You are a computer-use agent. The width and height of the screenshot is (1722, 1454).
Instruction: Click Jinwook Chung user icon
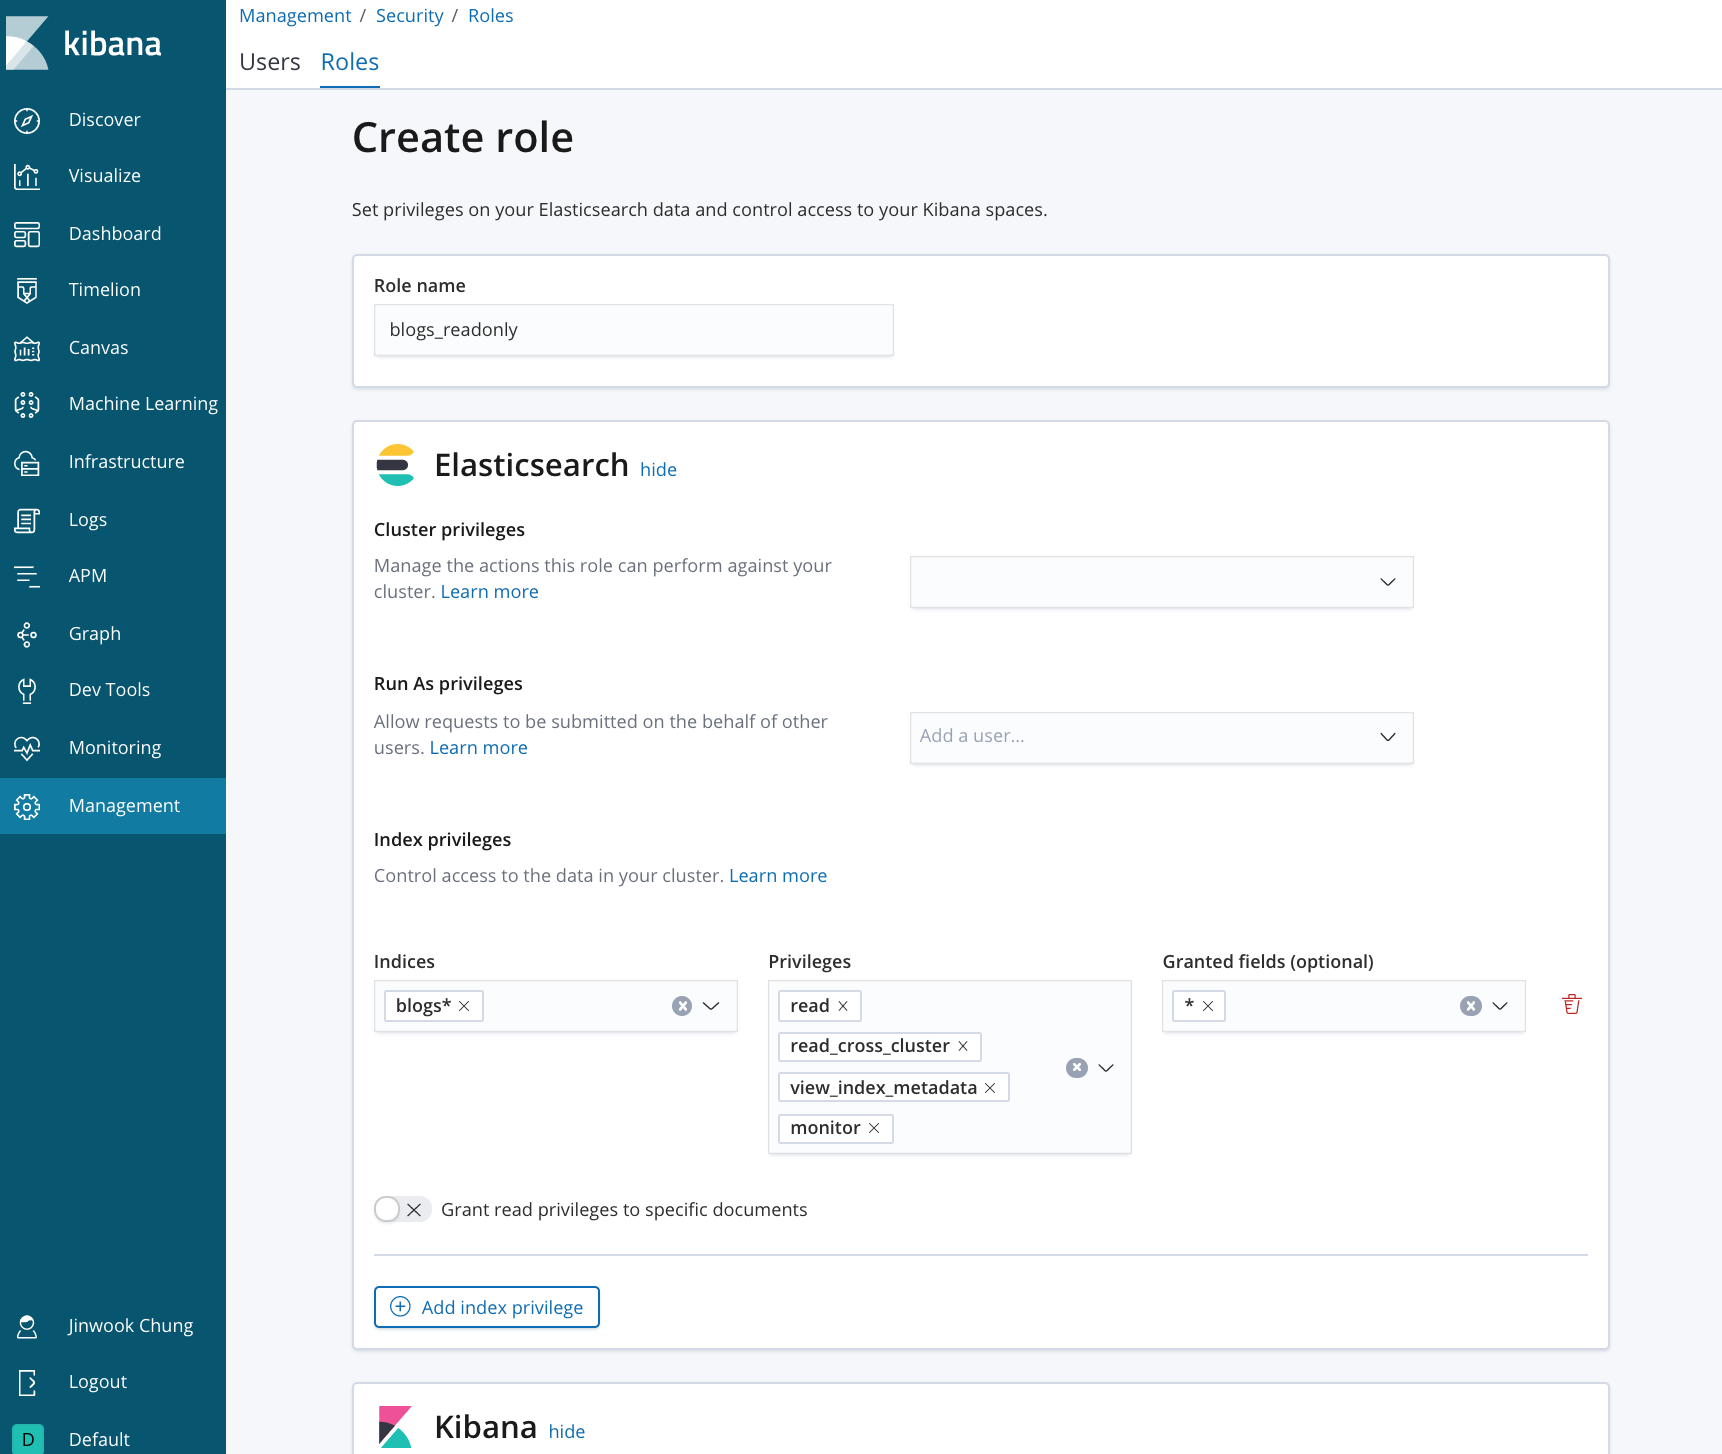pyautogui.click(x=27, y=1326)
